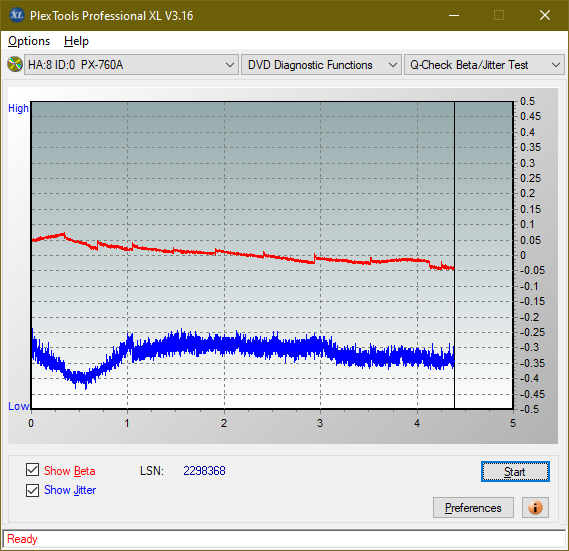
Task: Close the PlexTools Professional window
Action: (545, 15)
